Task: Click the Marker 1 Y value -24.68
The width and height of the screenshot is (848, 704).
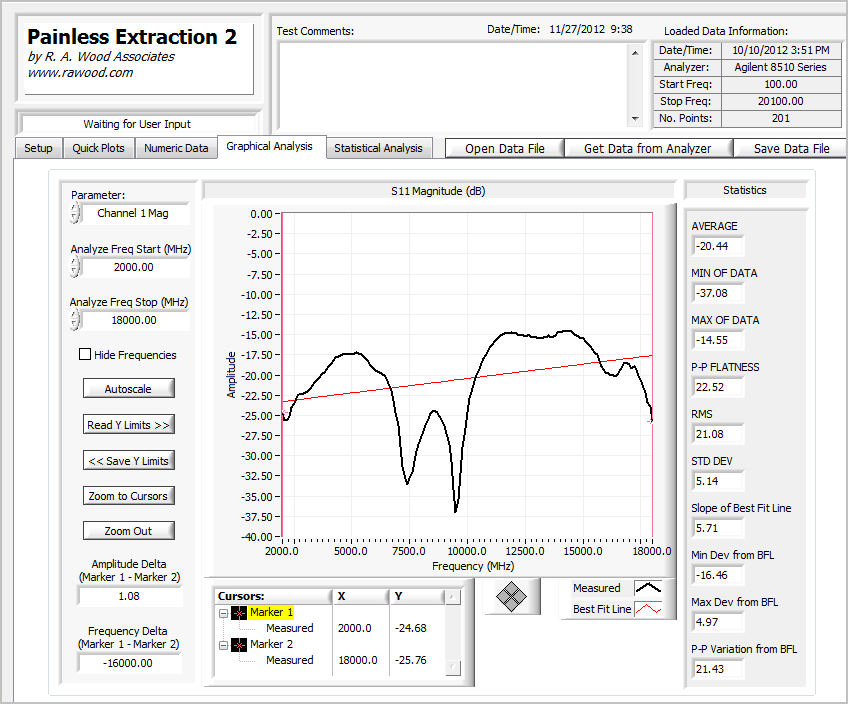Action: pos(410,628)
